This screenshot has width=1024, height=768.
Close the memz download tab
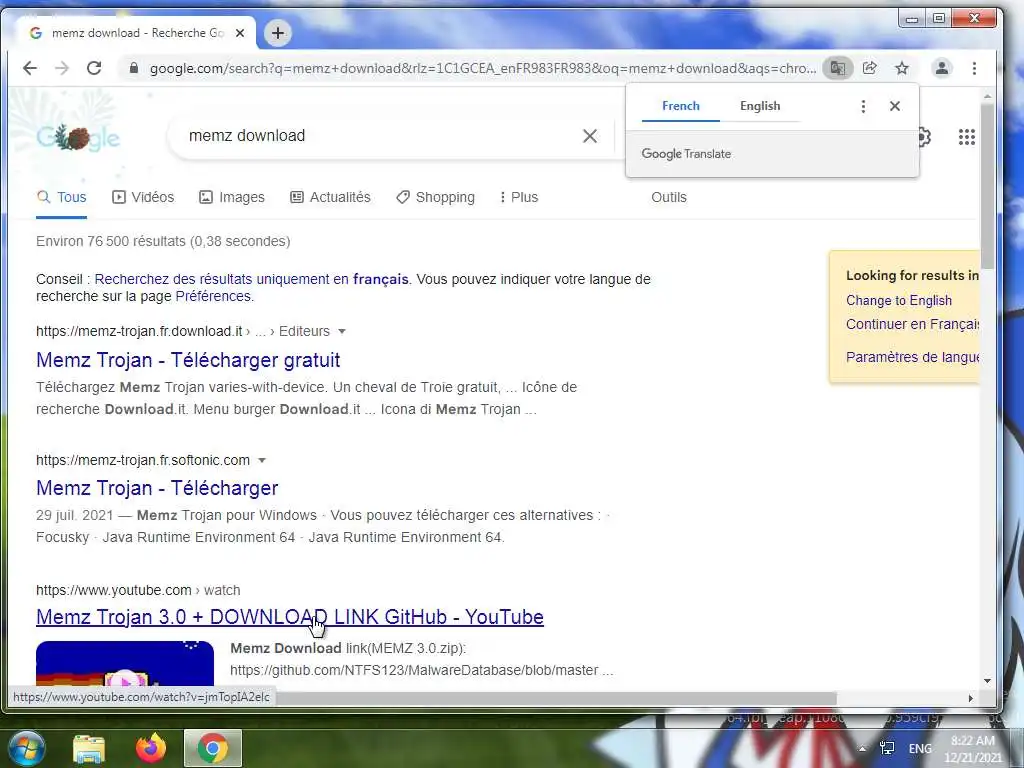tap(240, 33)
